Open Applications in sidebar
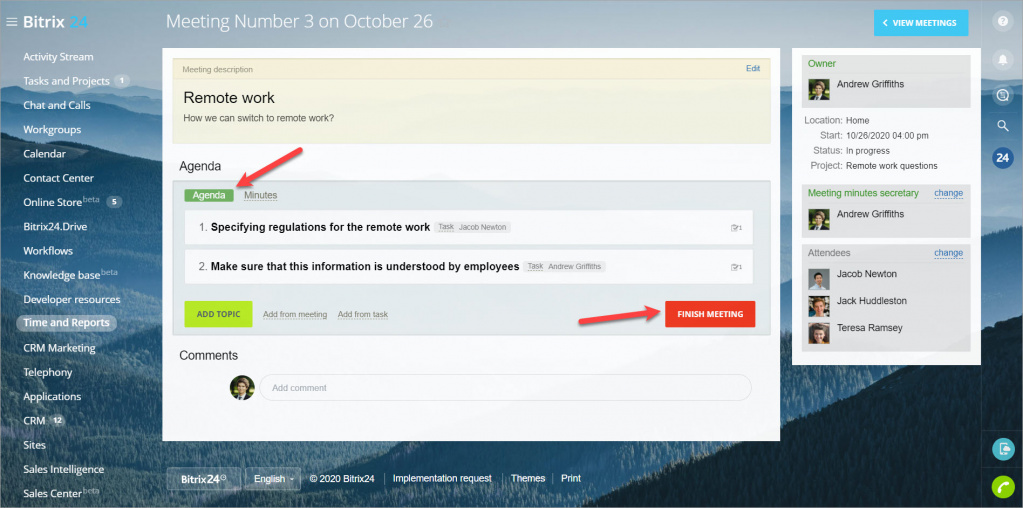 click(x=52, y=396)
